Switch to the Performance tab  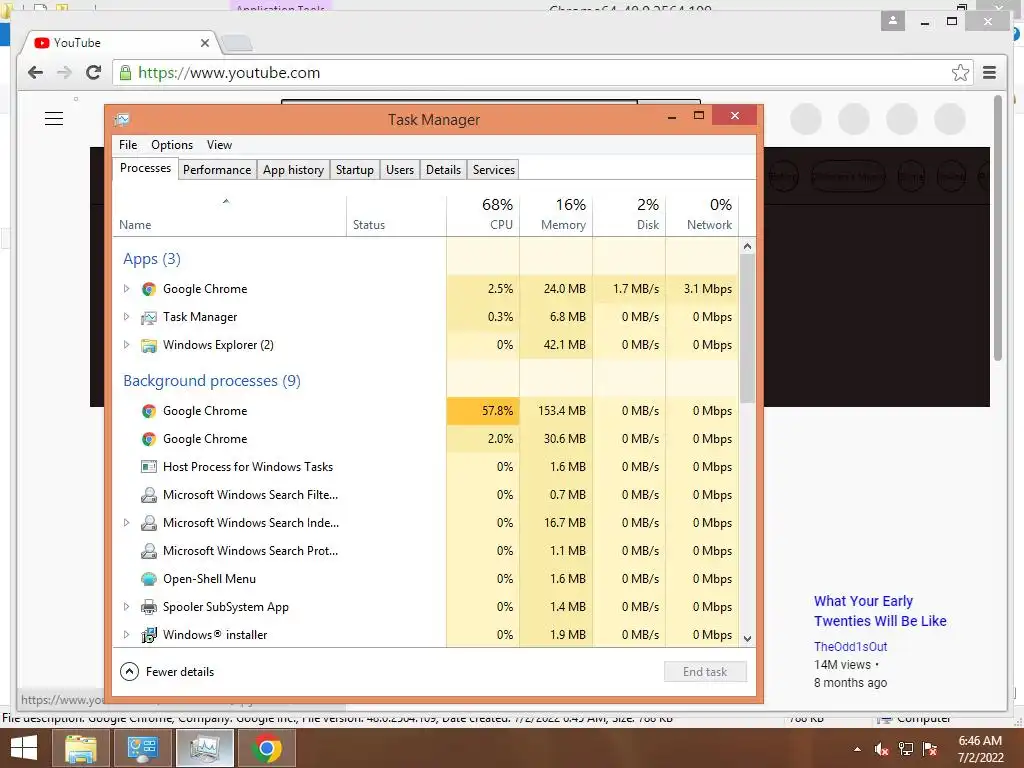tap(217, 170)
